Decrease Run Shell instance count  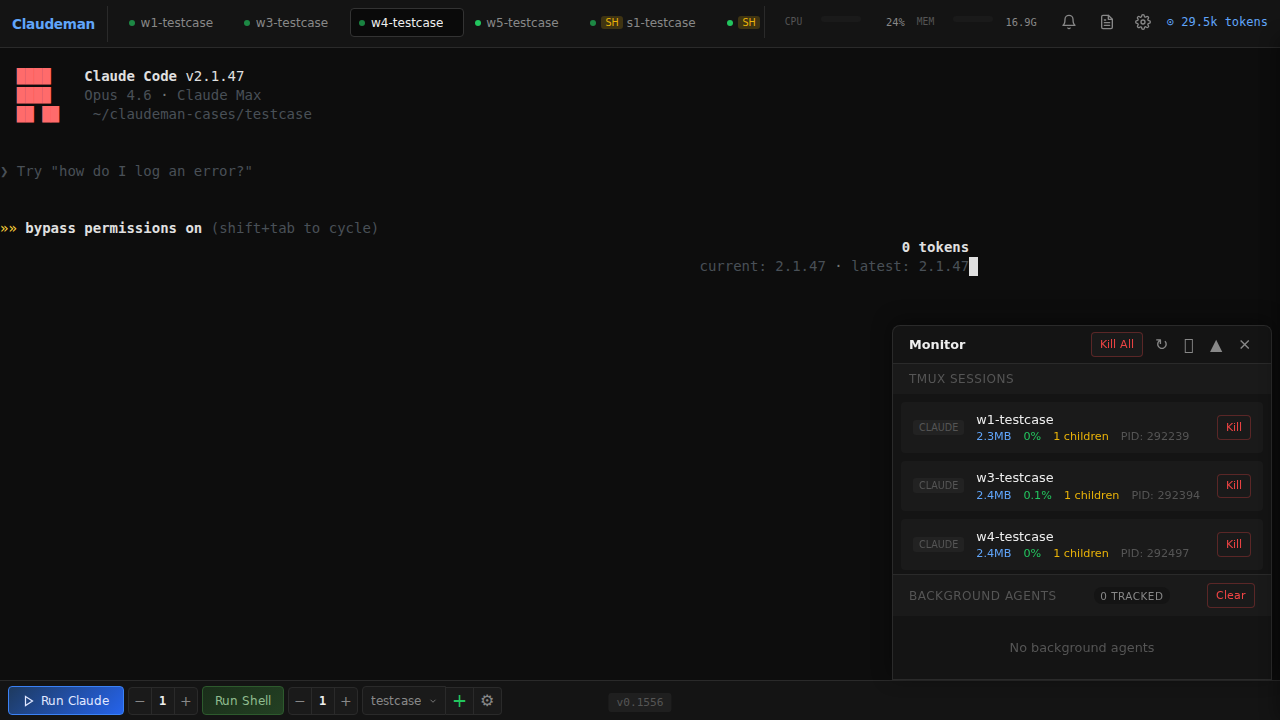click(x=300, y=701)
